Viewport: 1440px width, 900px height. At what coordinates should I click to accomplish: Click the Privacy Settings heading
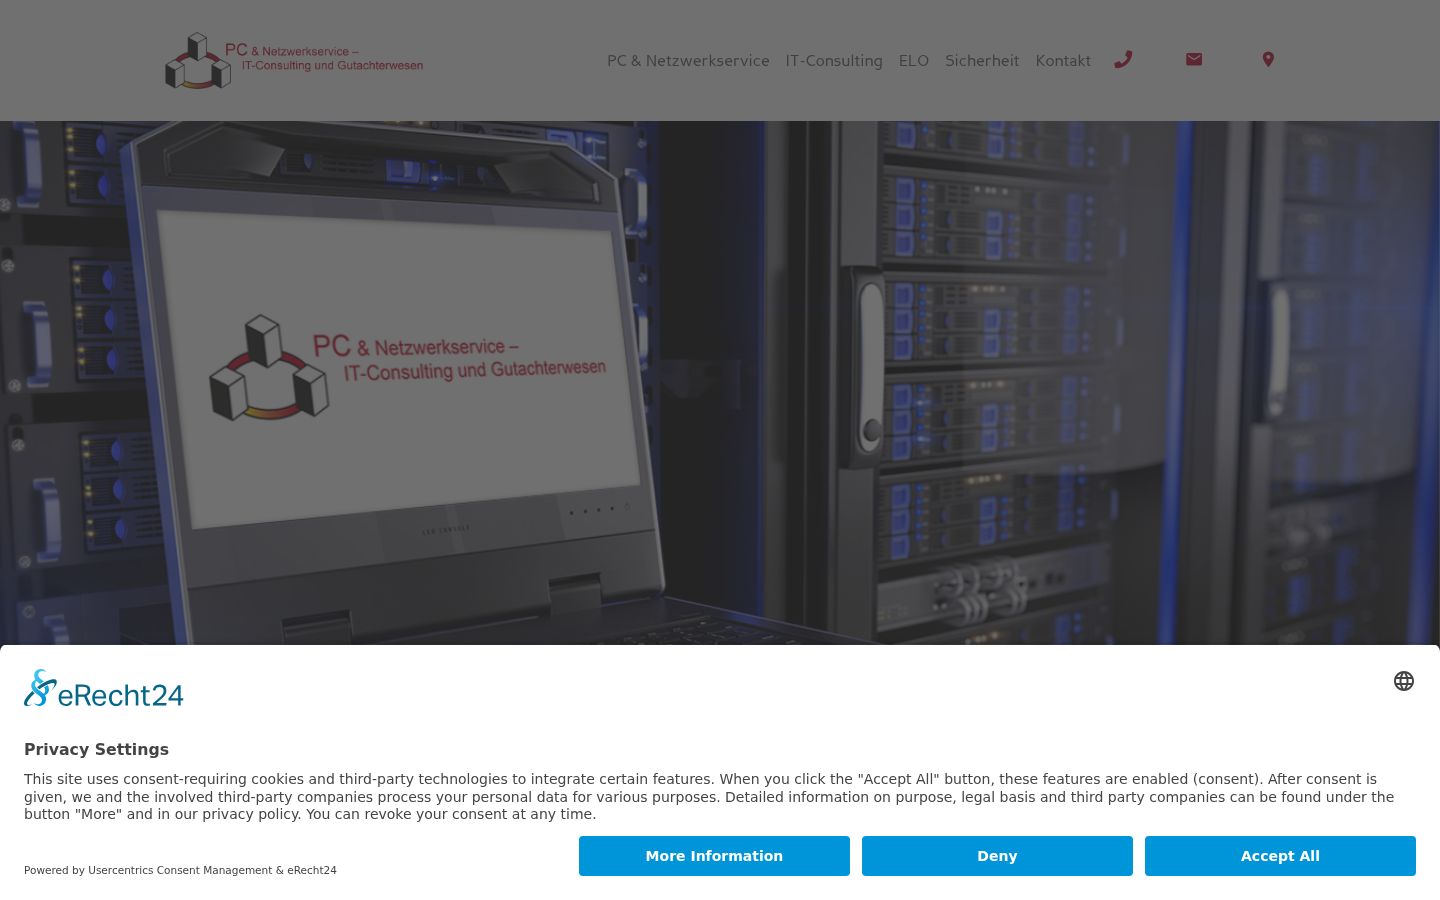point(96,749)
